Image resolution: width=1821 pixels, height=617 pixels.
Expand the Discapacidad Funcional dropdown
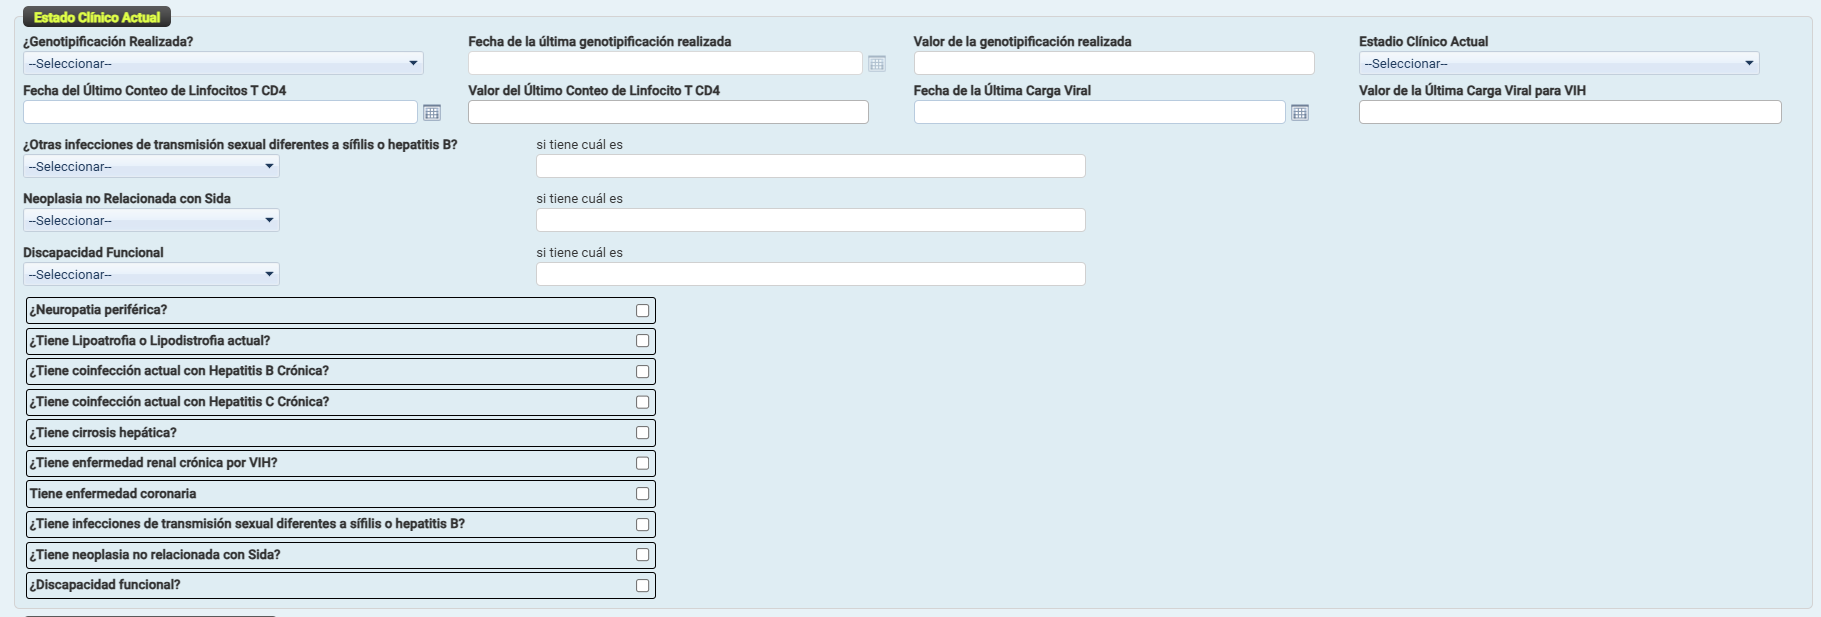click(151, 275)
